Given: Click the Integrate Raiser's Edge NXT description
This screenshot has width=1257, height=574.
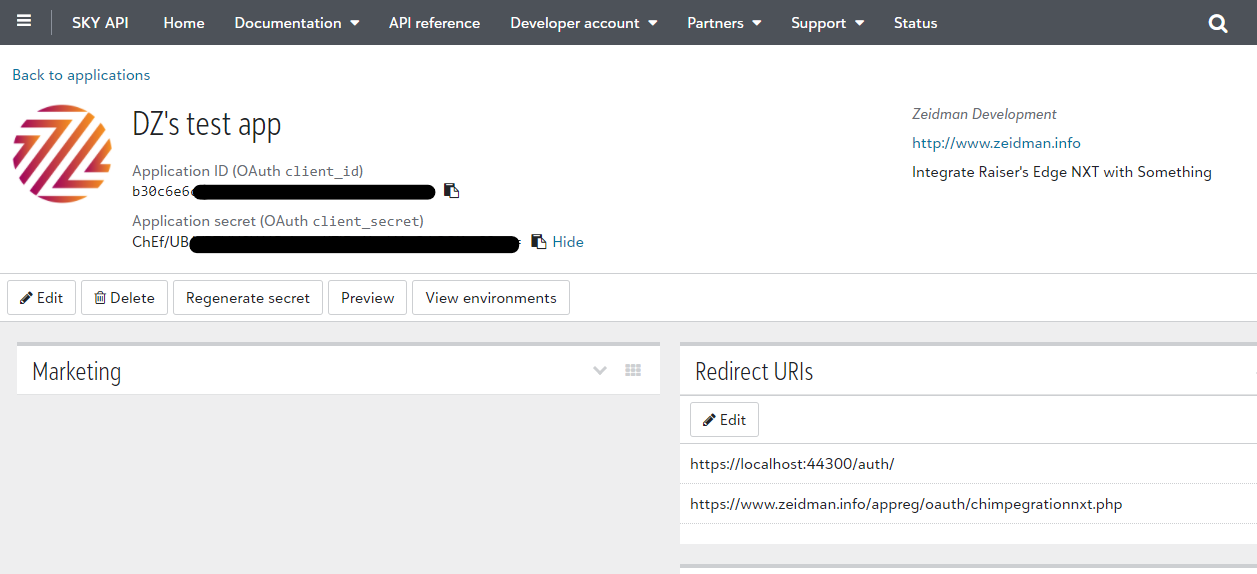Looking at the screenshot, I should (1062, 172).
